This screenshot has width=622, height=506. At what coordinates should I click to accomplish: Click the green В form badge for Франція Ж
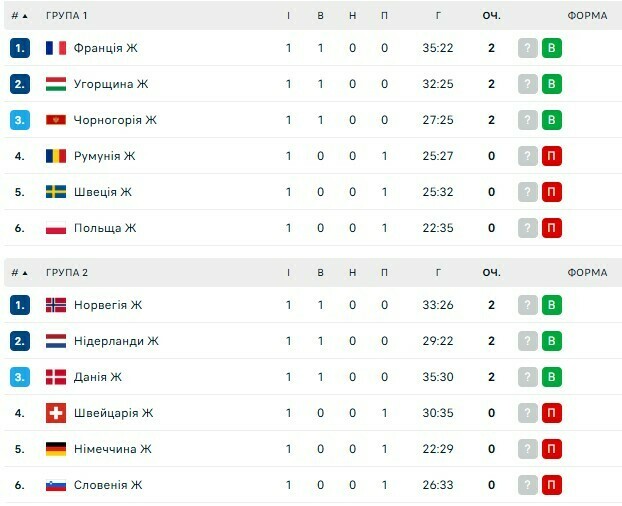click(x=551, y=48)
